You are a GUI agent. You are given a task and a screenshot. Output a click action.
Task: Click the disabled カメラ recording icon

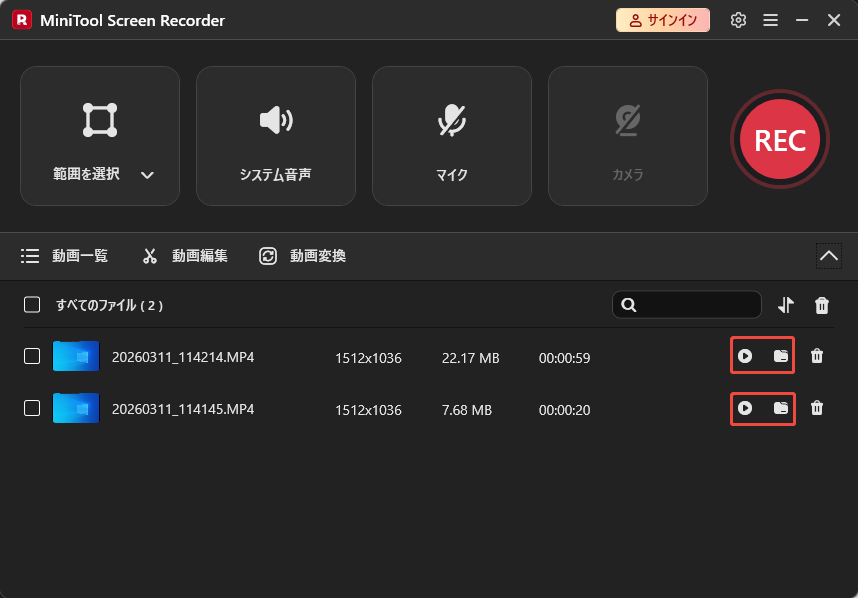[627, 120]
